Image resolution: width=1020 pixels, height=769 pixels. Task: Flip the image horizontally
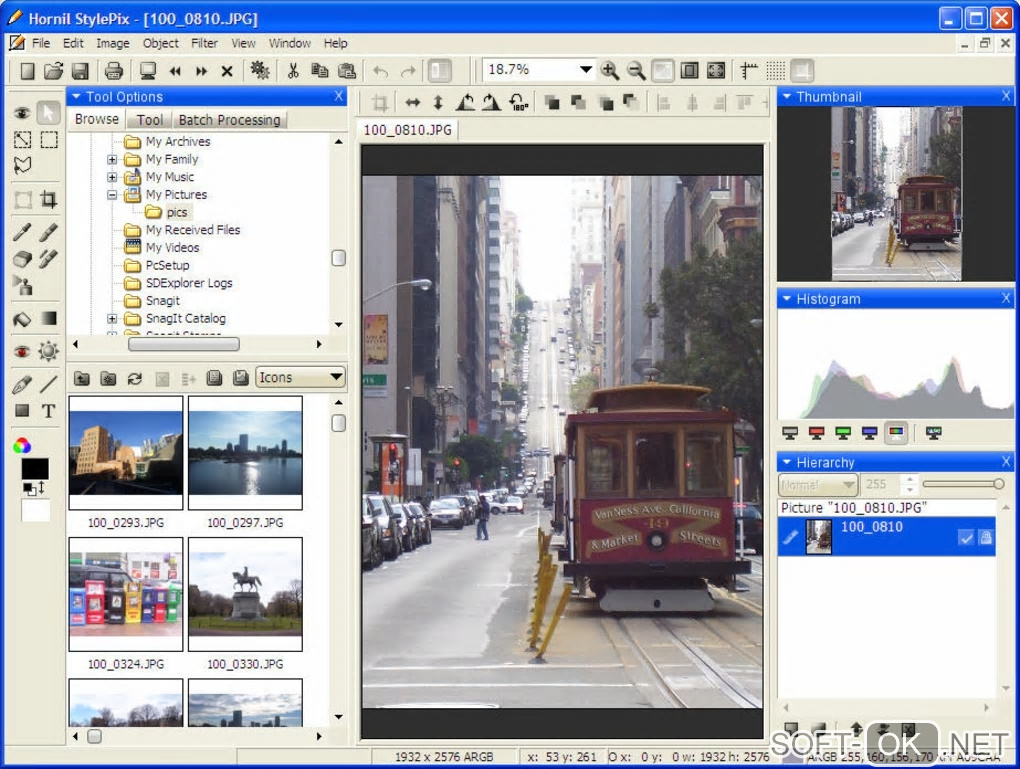click(x=412, y=102)
